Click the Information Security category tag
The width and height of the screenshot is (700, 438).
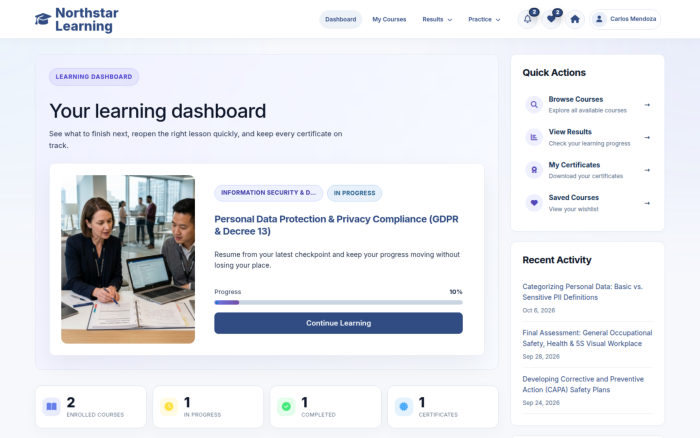[x=268, y=193]
